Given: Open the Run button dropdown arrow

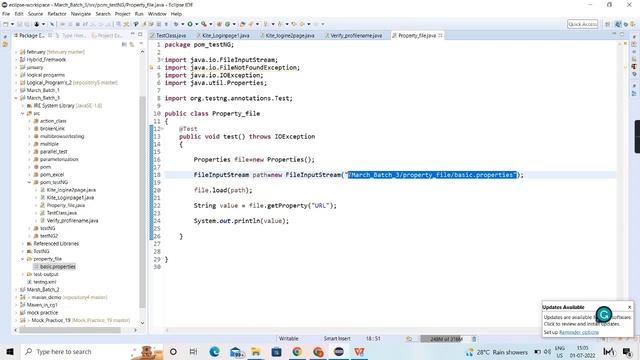Looking at the screenshot, I should click(x=196, y=24).
